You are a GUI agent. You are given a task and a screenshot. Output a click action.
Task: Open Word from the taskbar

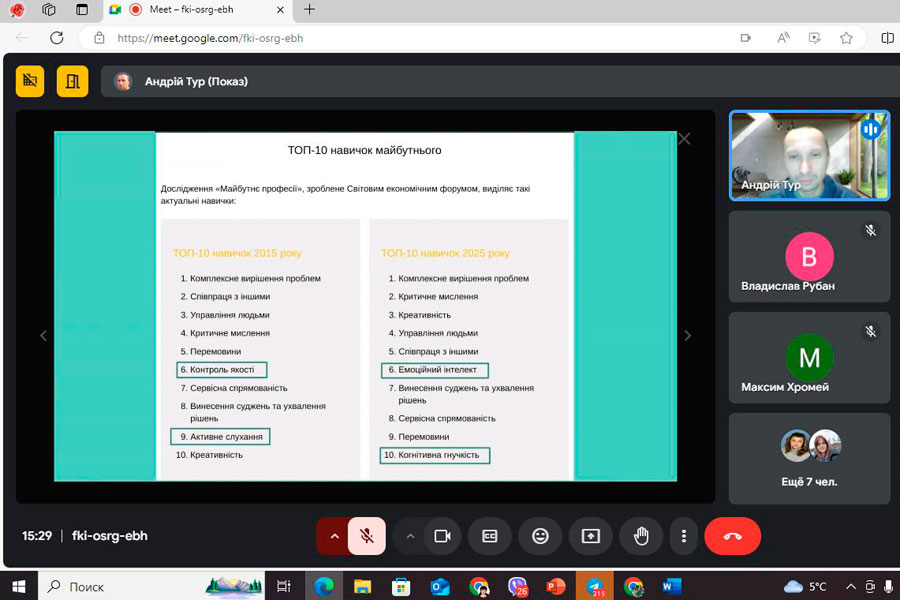point(671,586)
